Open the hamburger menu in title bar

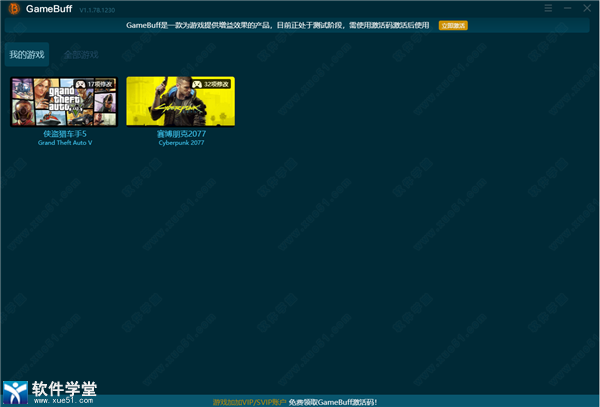pyautogui.click(x=548, y=8)
